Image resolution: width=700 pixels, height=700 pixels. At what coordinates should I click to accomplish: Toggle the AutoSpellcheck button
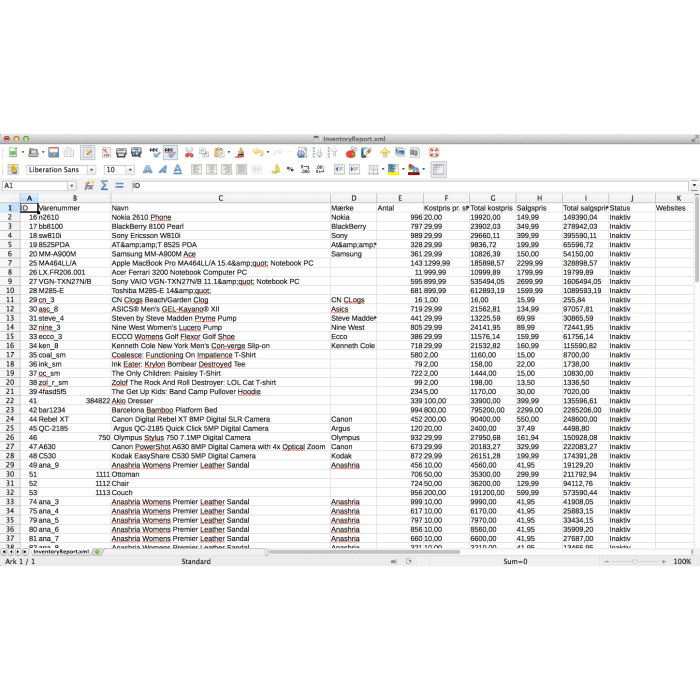click(170, 153)
